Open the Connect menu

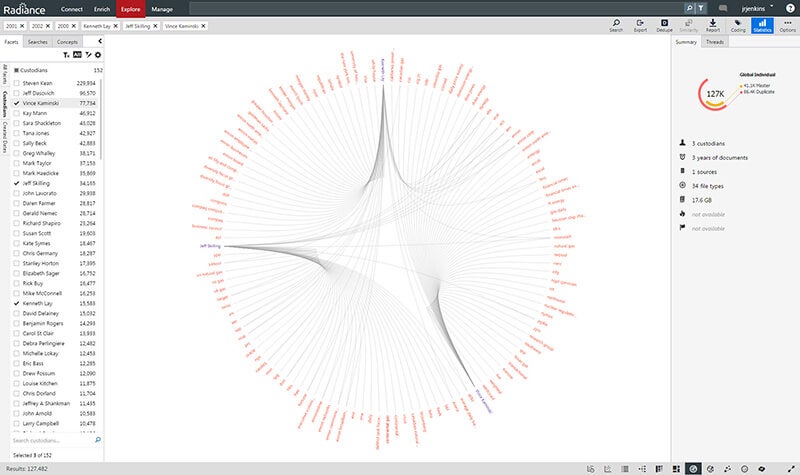[71, 9]
